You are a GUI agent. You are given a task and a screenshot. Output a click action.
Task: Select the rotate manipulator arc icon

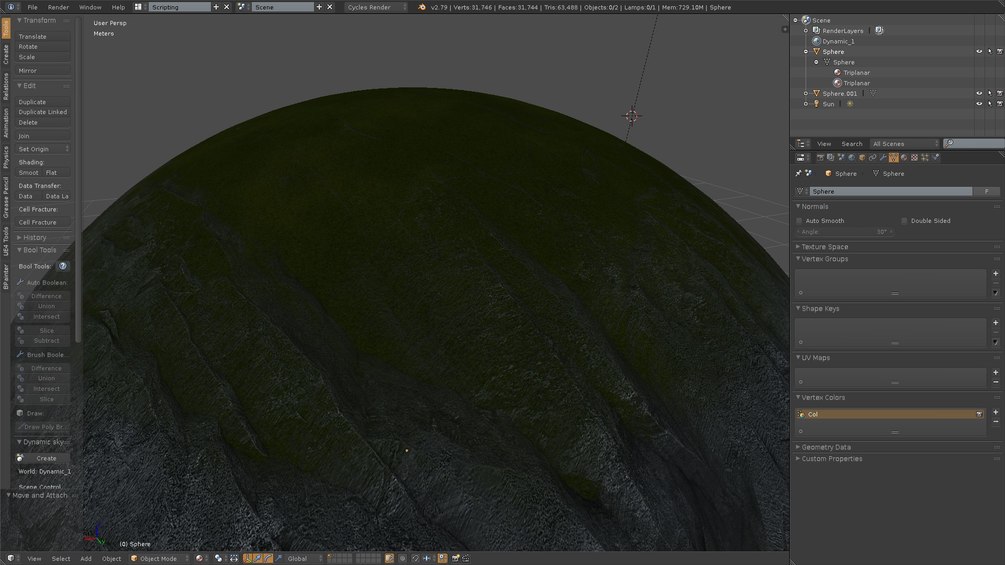(268, 559)
